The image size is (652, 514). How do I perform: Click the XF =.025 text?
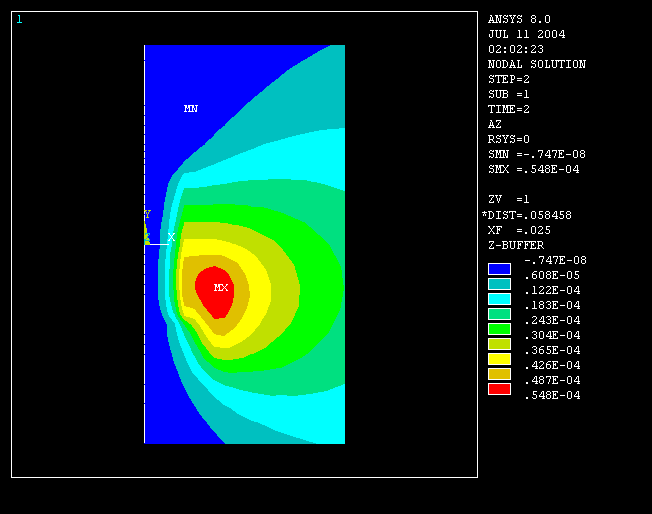point(519,230)
